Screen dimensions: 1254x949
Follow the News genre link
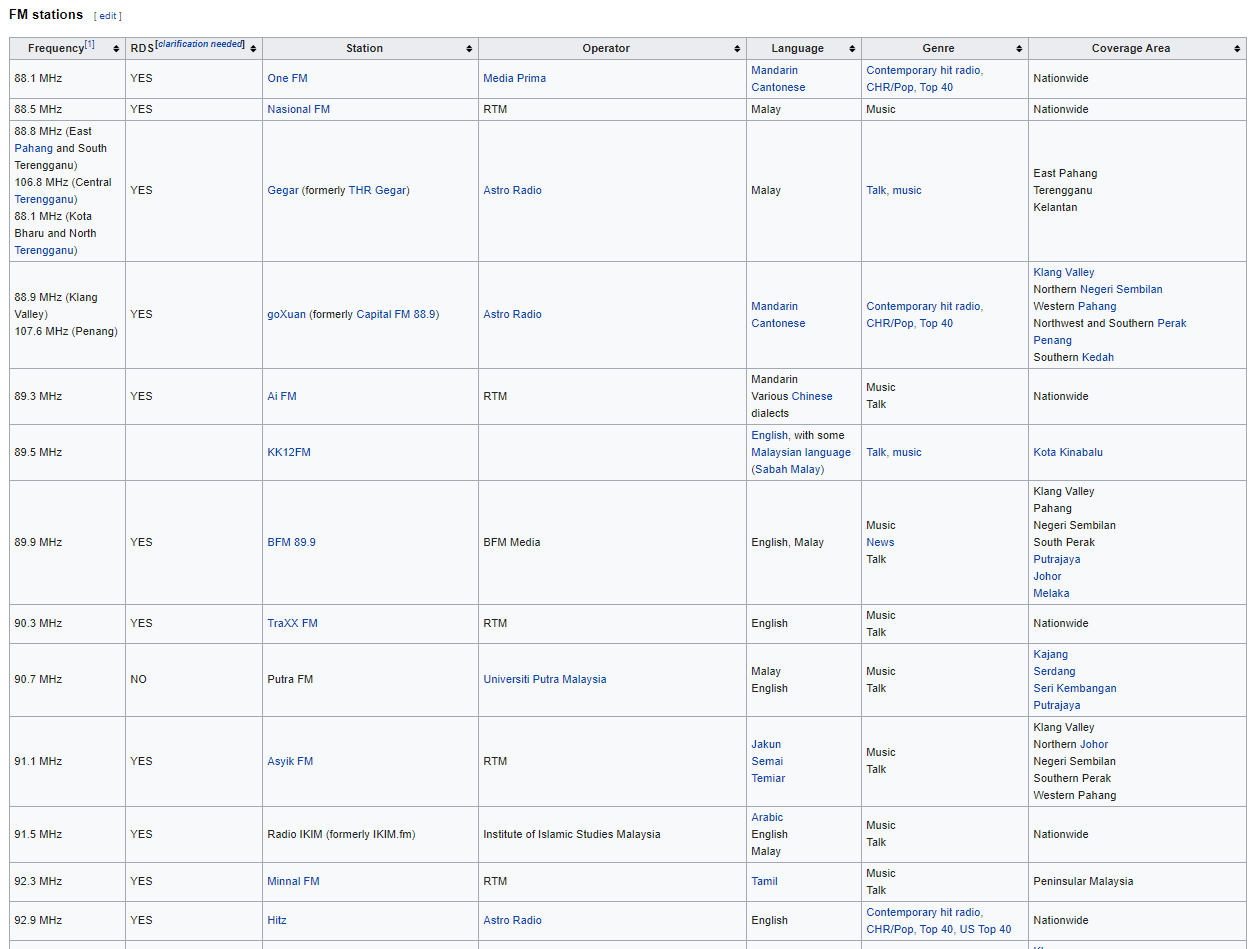pyautogui.click(x=880, y=543)
